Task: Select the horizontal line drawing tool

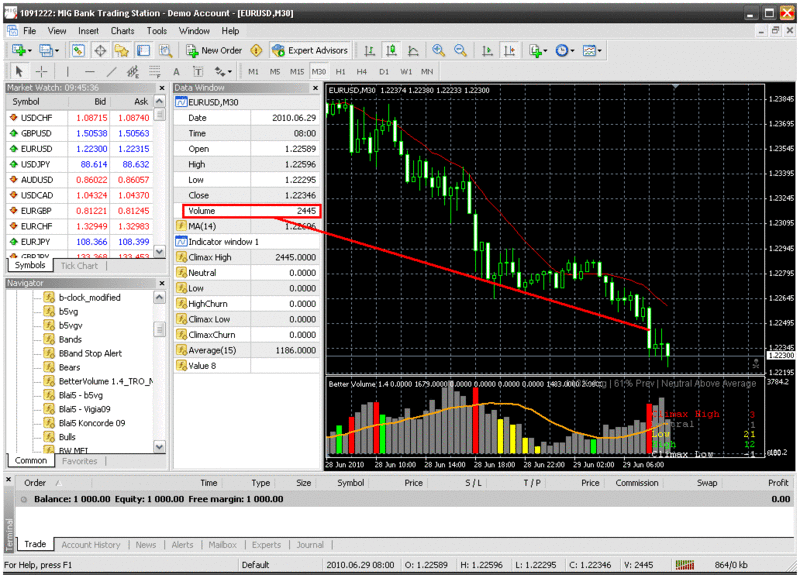Action: point(89,72)
